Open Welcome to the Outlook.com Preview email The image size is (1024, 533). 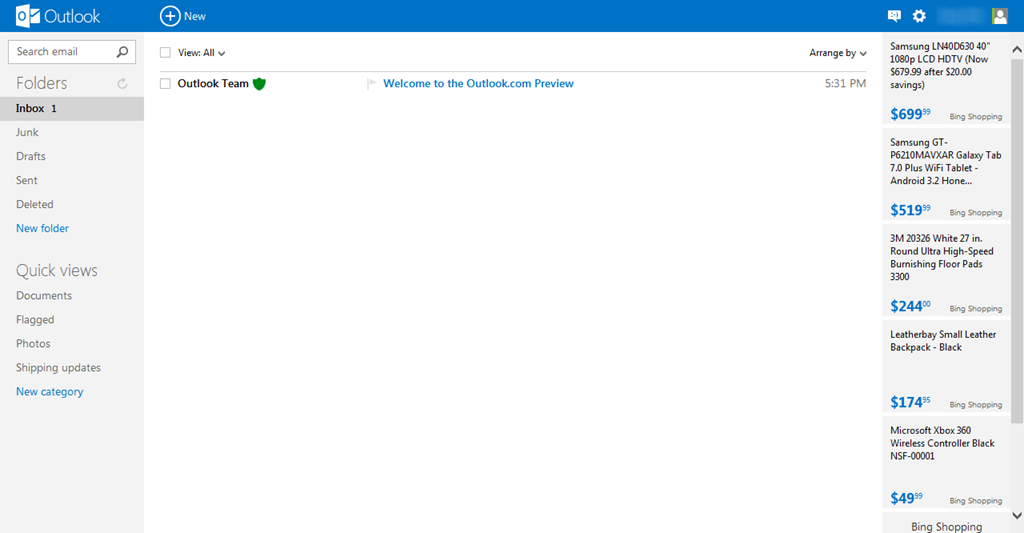(x=478, y=84)
